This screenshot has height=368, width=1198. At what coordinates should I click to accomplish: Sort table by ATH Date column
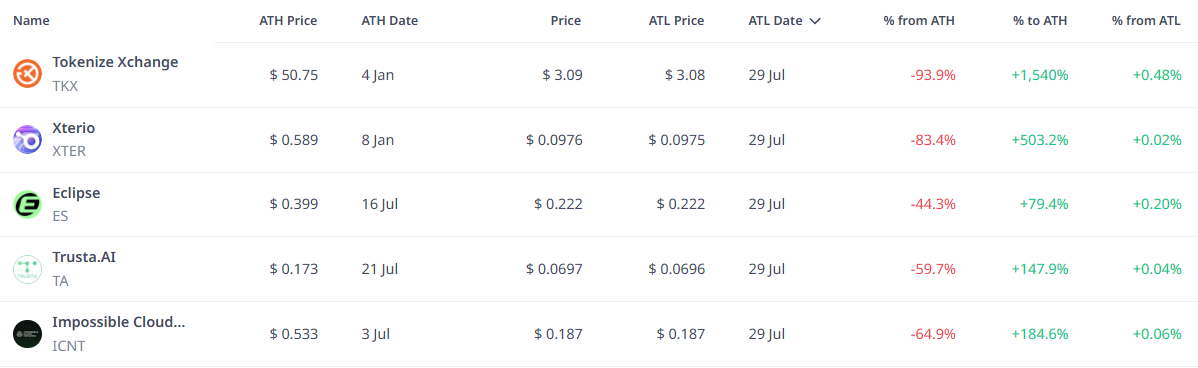click(390, 21)
